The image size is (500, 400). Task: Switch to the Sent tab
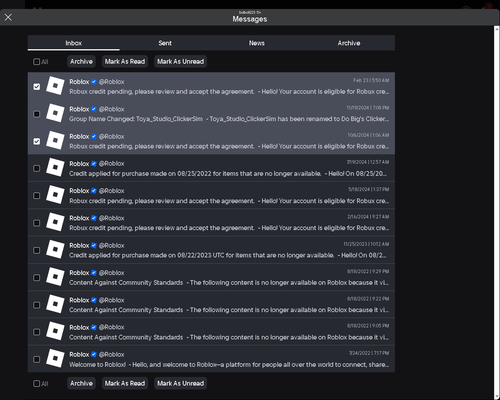(165, 43)
